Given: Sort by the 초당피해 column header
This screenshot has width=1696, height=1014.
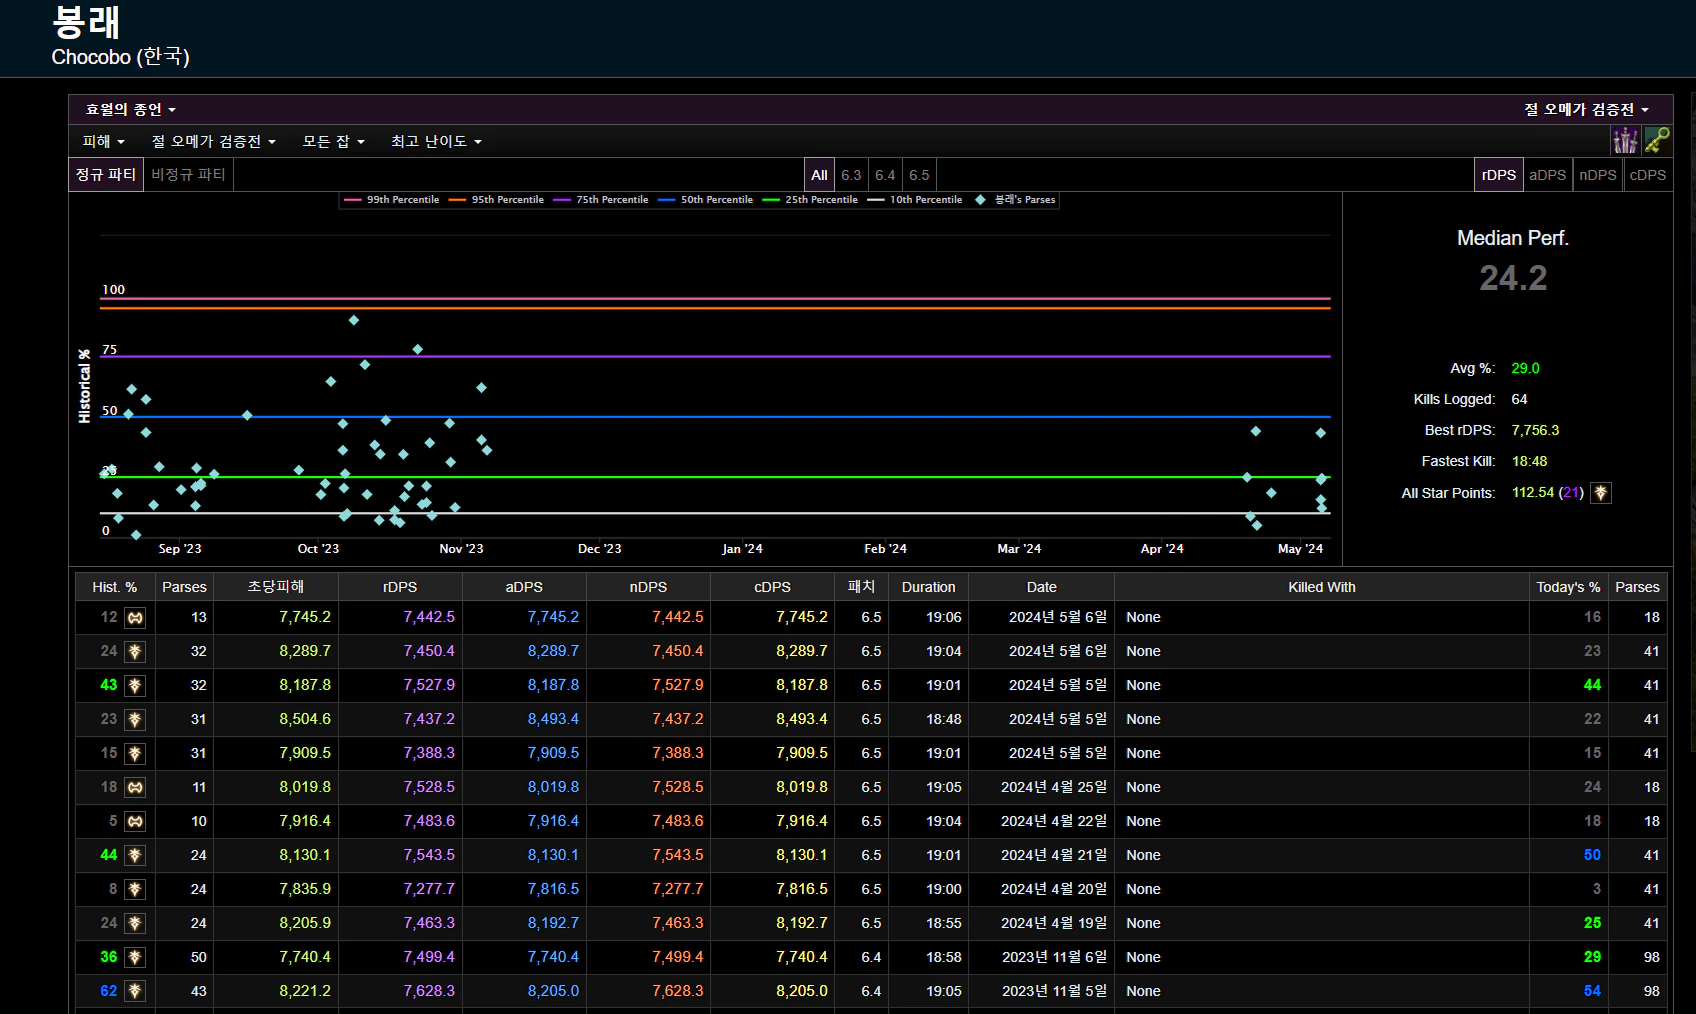Looking at the screenshot, I should click(276, 587).
